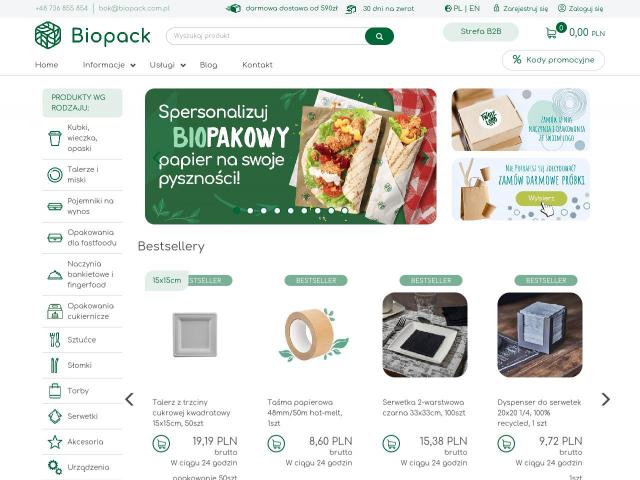Open the shopping cart icon

[551, 33]
